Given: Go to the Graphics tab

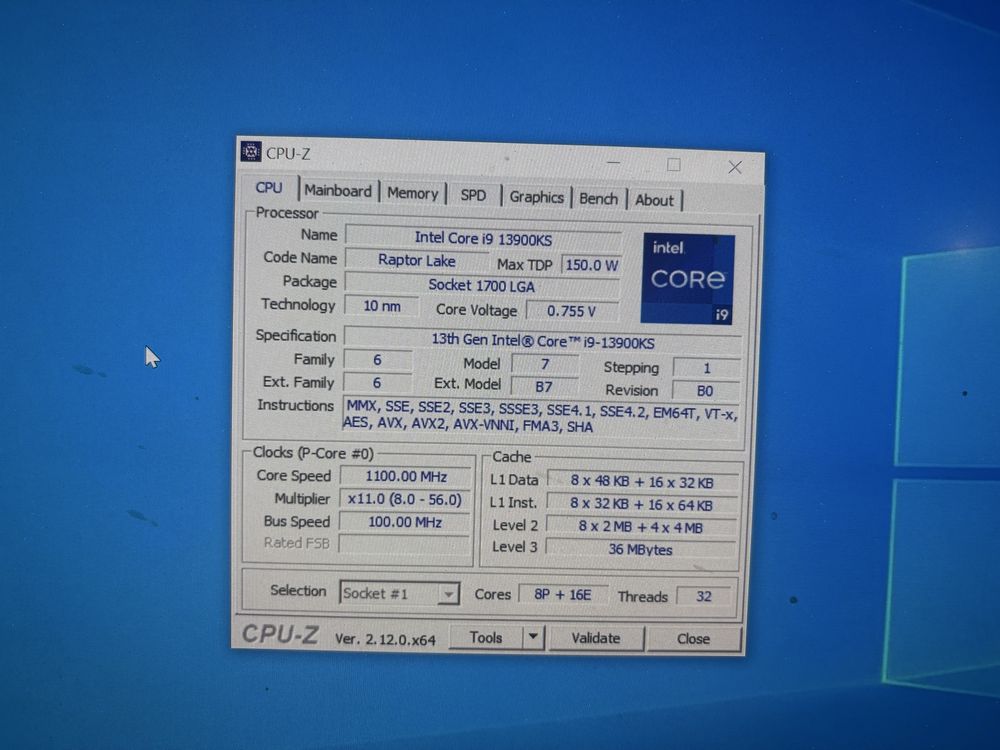Looking at the screenshot, I should (x=536, y=197).
